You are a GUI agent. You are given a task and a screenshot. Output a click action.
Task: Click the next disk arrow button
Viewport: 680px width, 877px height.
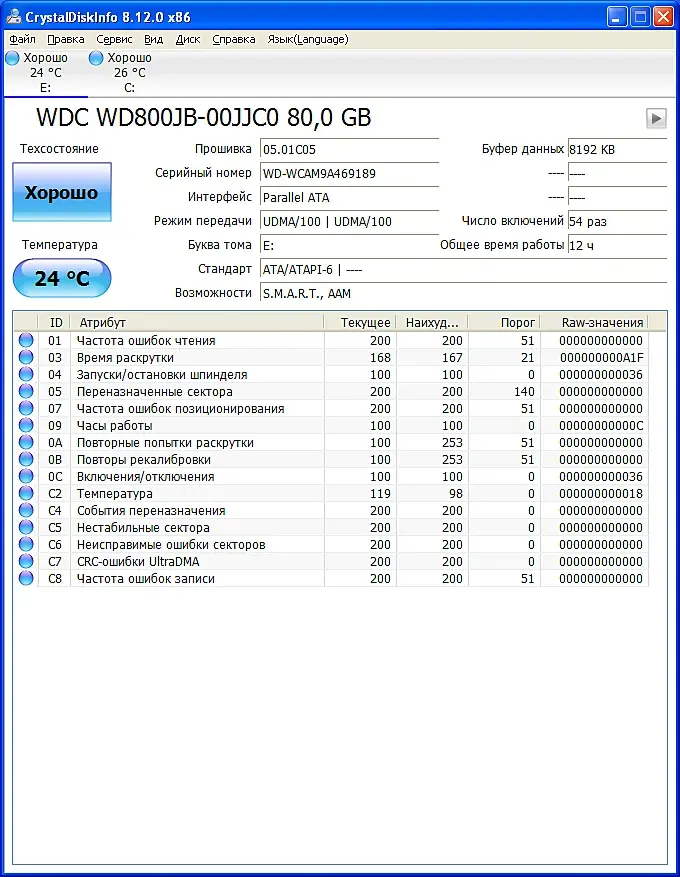[656, 118]
